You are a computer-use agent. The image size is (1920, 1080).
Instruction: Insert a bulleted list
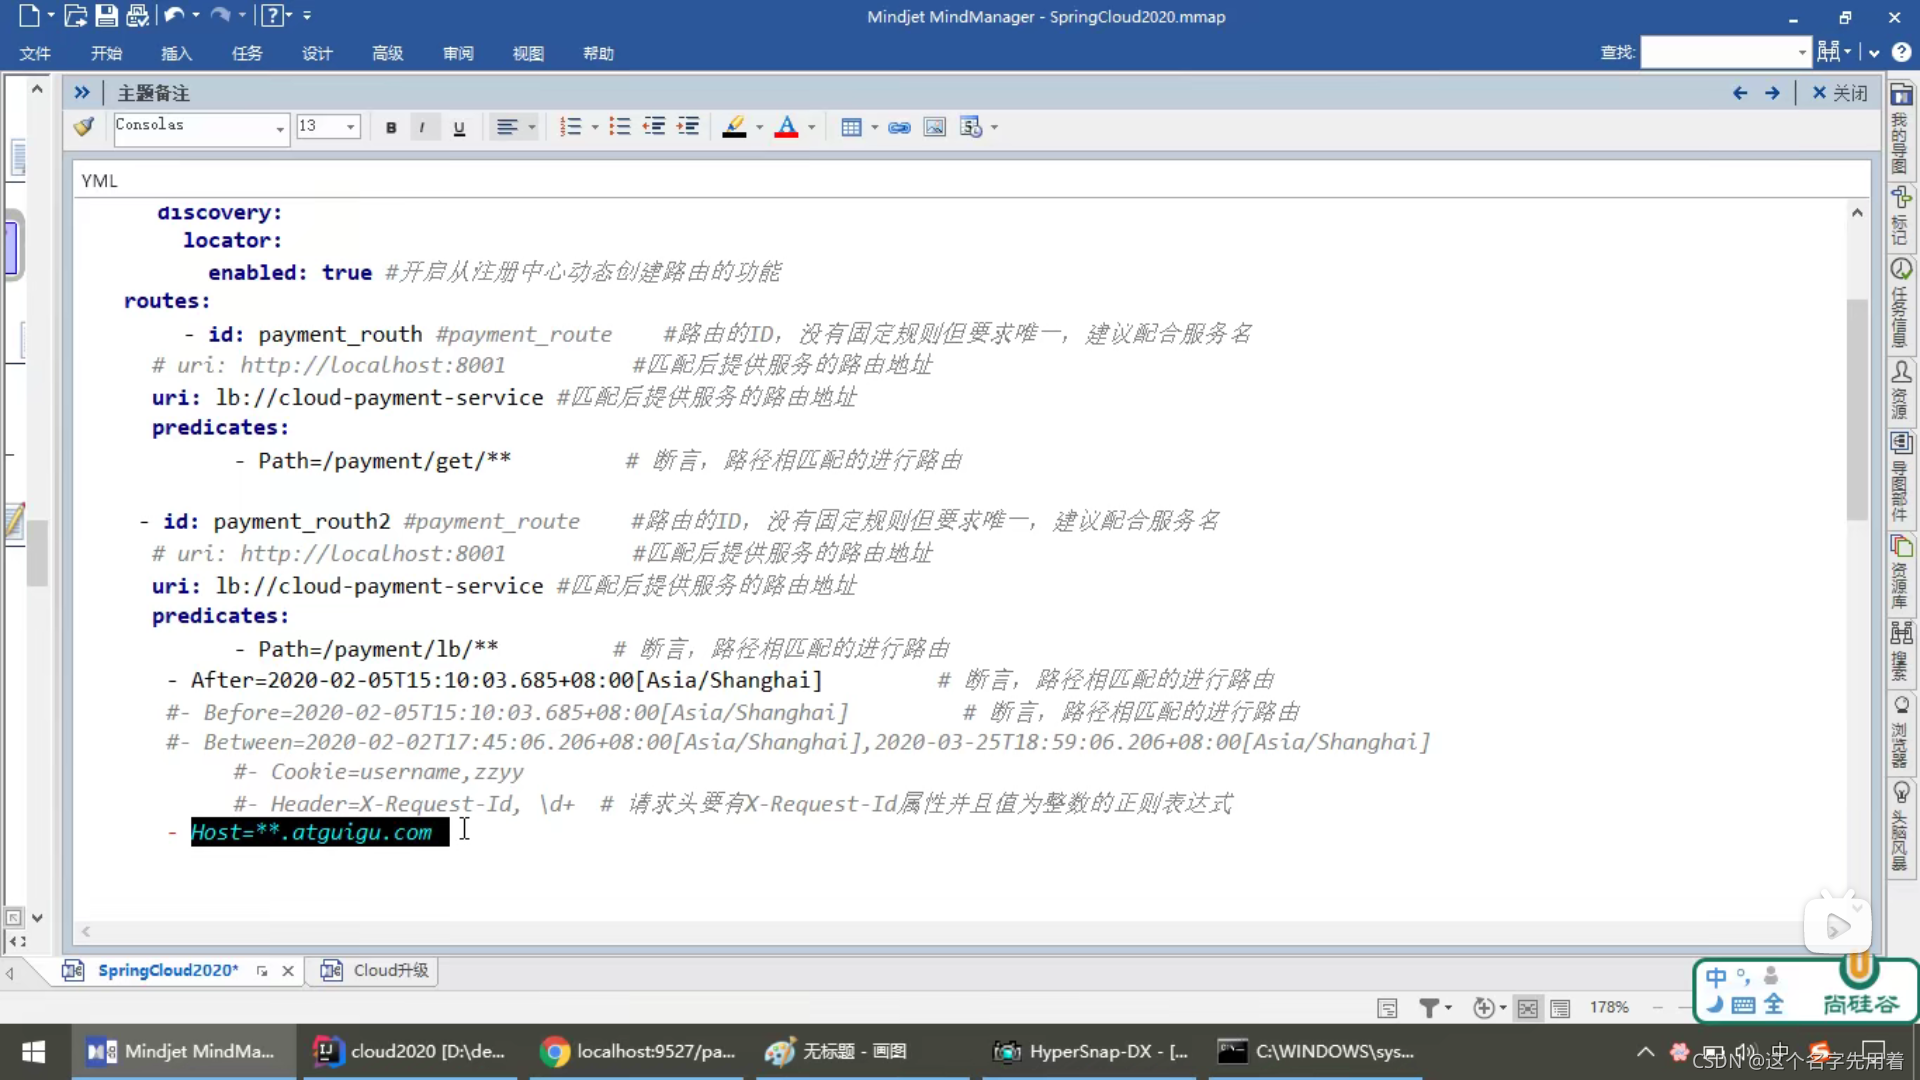click(620, 127)
